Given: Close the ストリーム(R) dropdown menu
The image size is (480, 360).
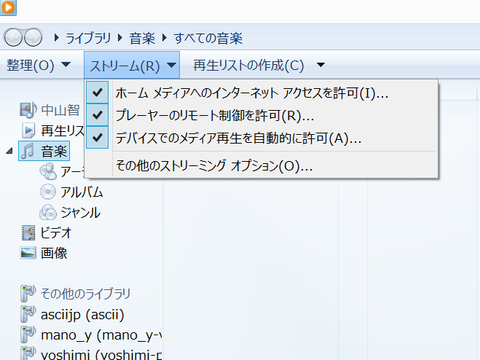Looking at the screenshot, I should pos(132,65).
